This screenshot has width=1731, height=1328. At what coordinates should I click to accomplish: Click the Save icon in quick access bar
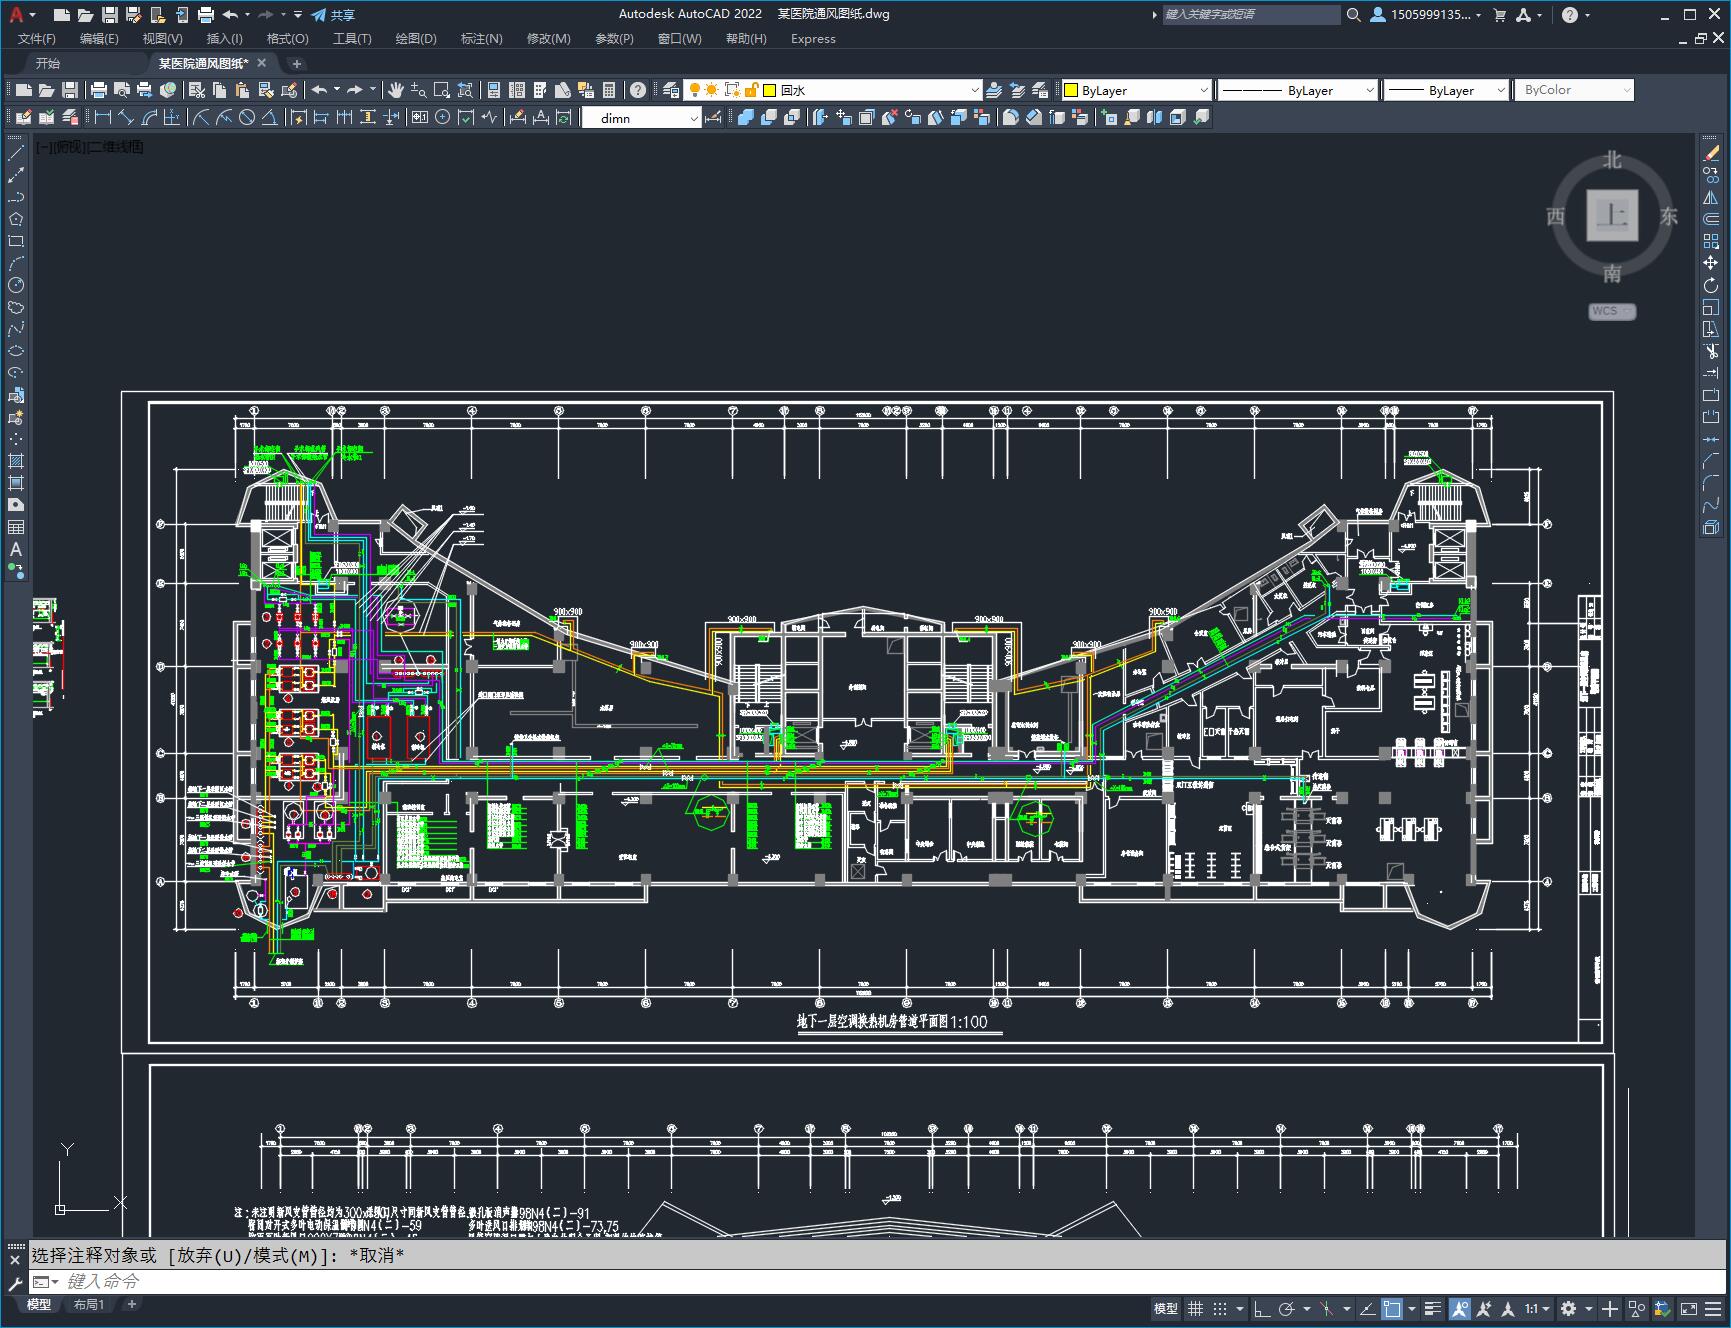click(109, 15)
